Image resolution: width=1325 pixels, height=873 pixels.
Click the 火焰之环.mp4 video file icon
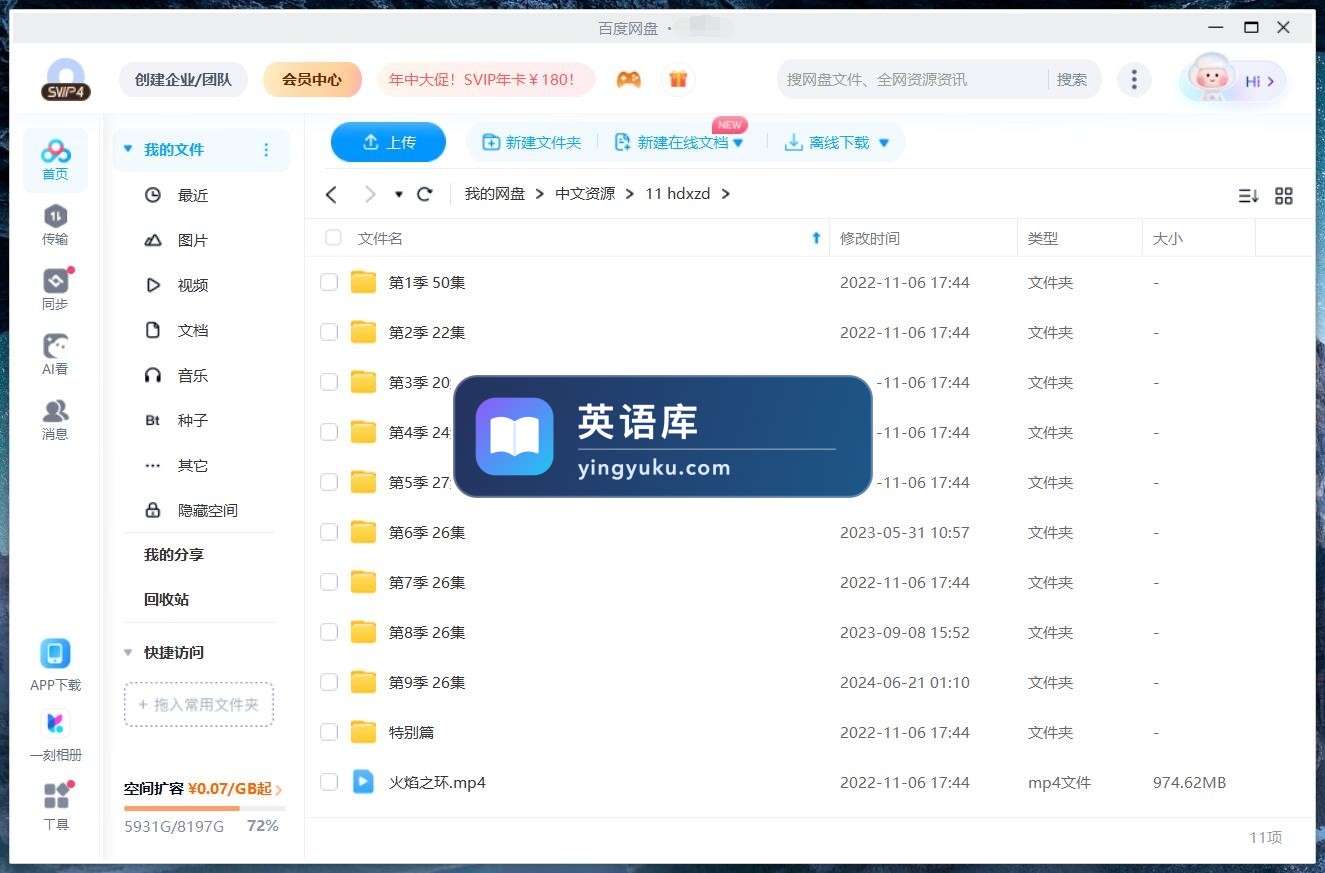point(363,782)
